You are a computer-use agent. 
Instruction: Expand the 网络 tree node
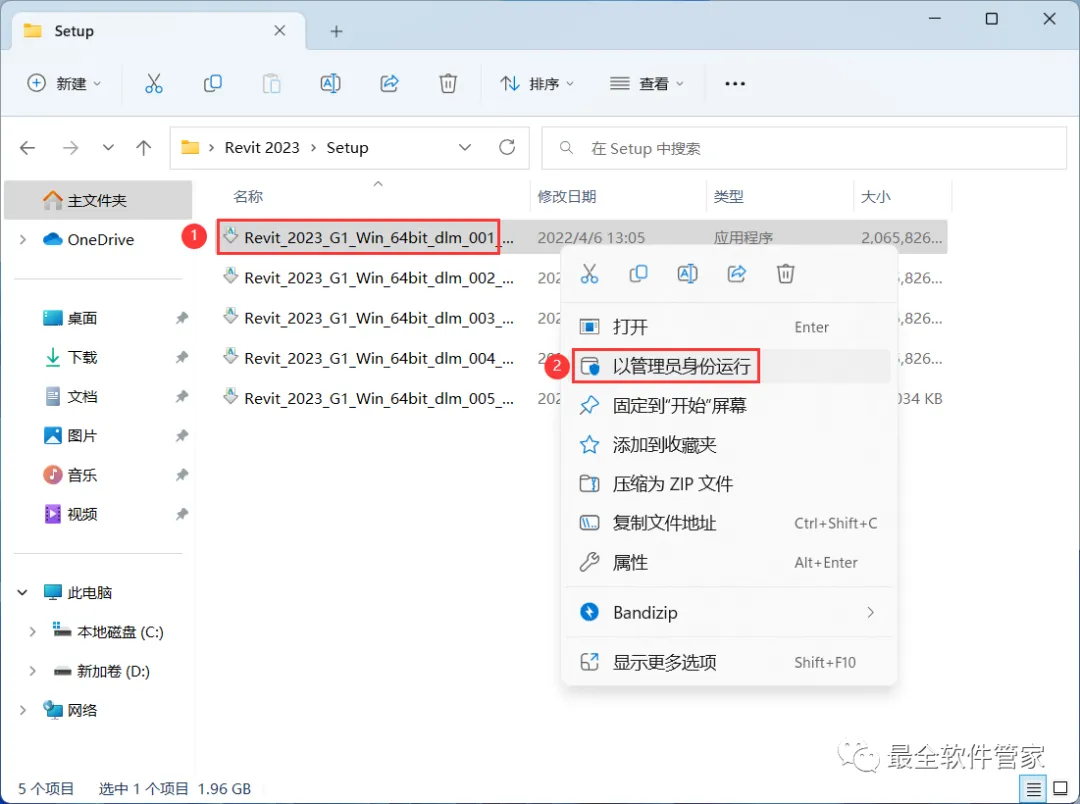(x=23, y=710)
